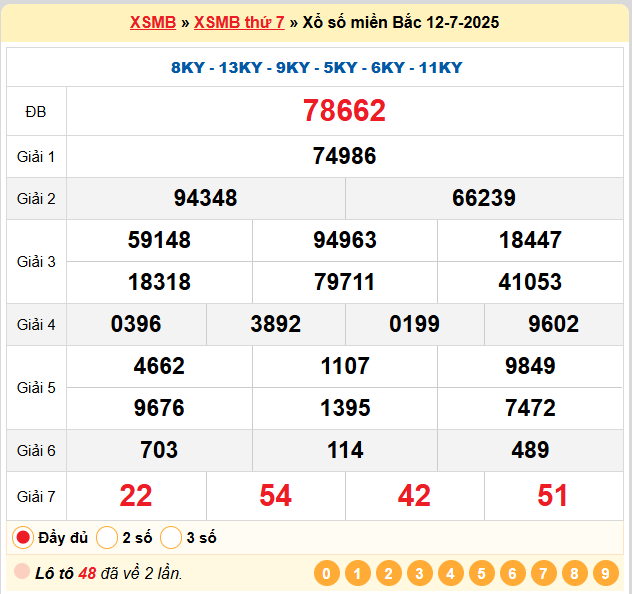Click the Giải 2 row label
The width and height of the screenshot is (632, 594).
click(36, 199)
